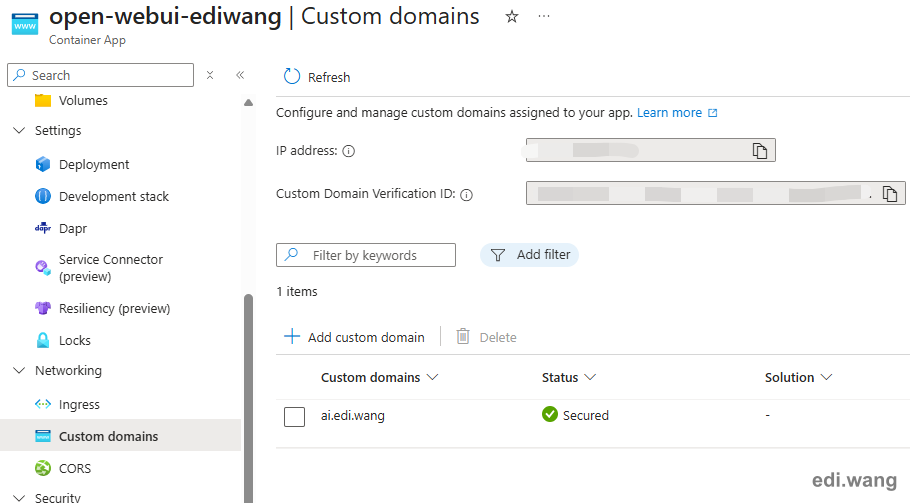Open the more options ellipsis in the header
This screenshot has height=503, width=910.
(x=544, y=16)
